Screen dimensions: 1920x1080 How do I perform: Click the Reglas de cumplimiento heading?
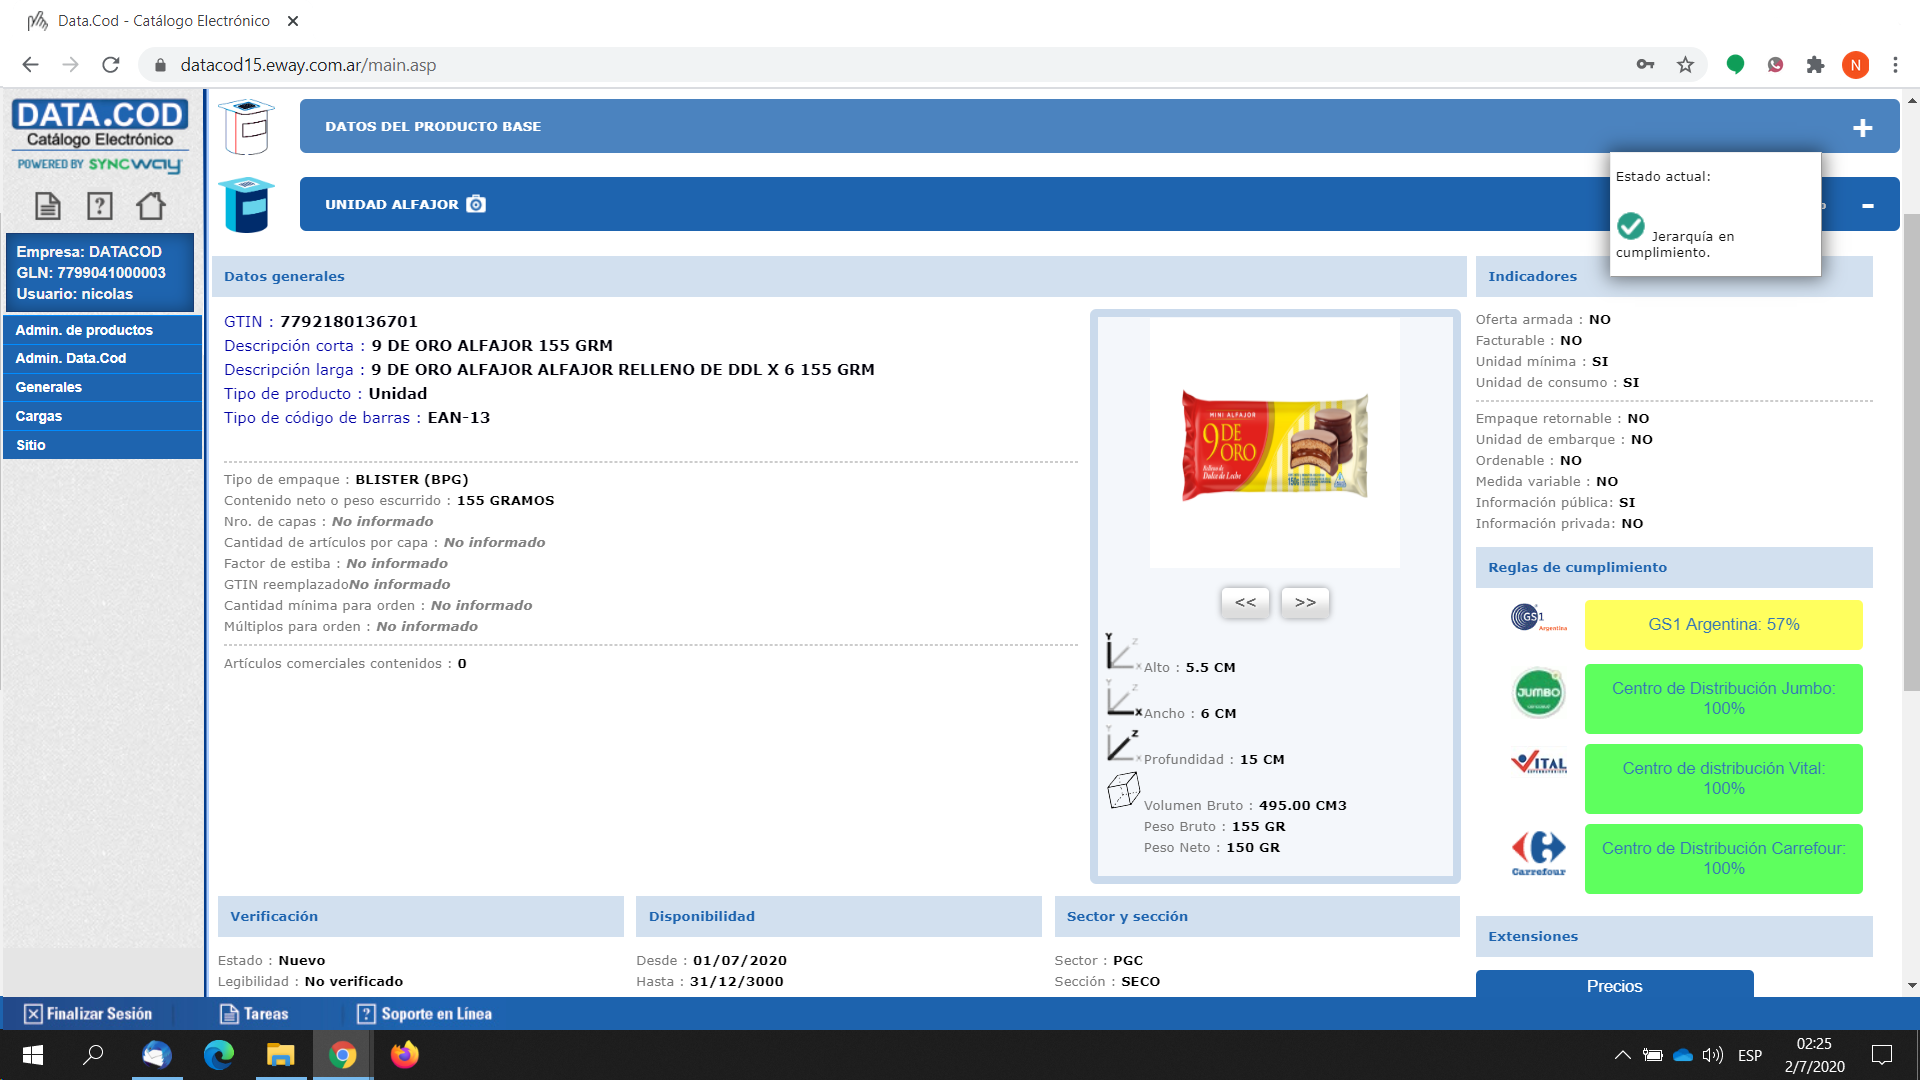click(1577, 567)
